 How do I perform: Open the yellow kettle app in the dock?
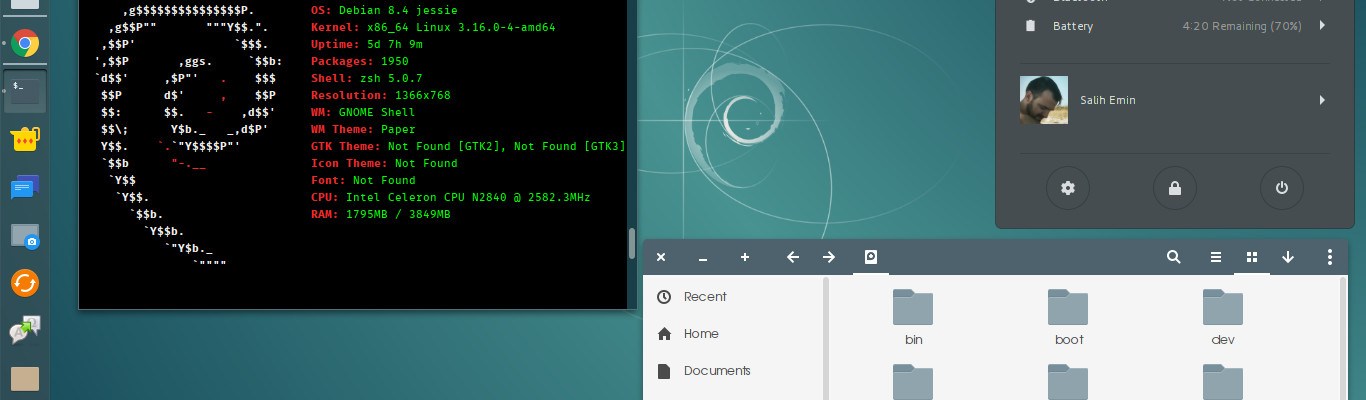pos(25,140)
